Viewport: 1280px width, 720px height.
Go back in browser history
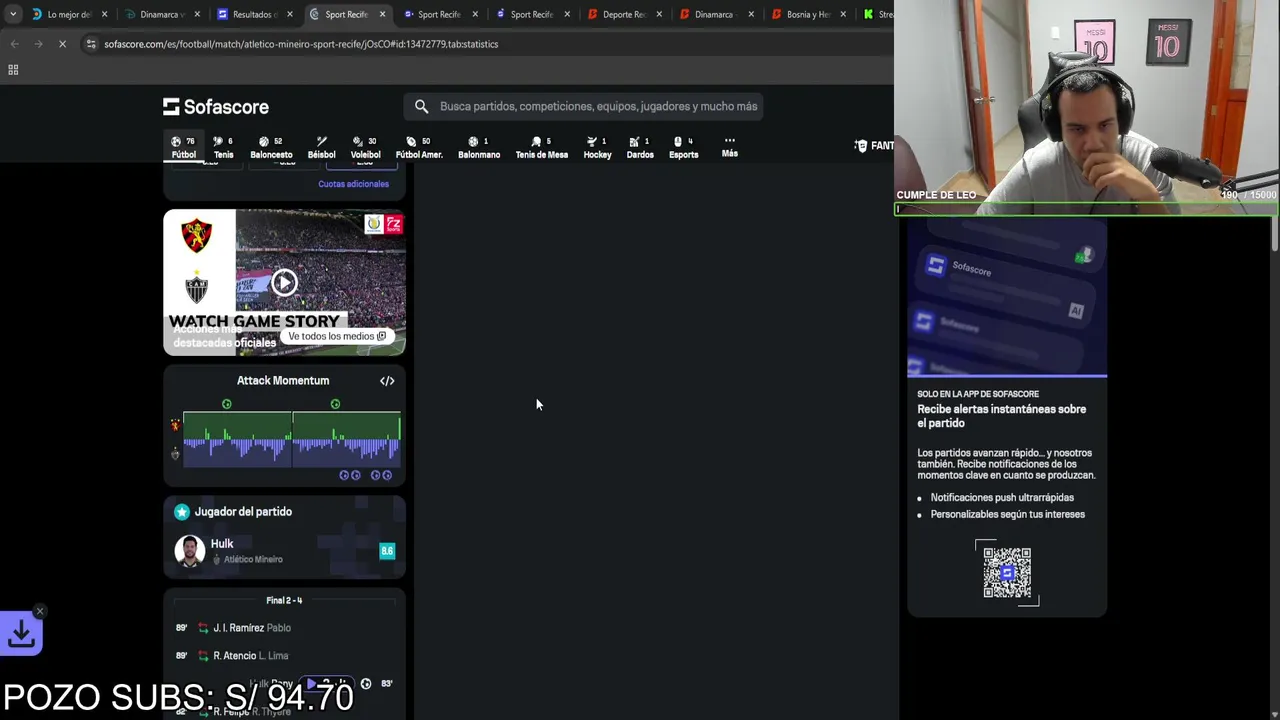(x=14, y=44)
